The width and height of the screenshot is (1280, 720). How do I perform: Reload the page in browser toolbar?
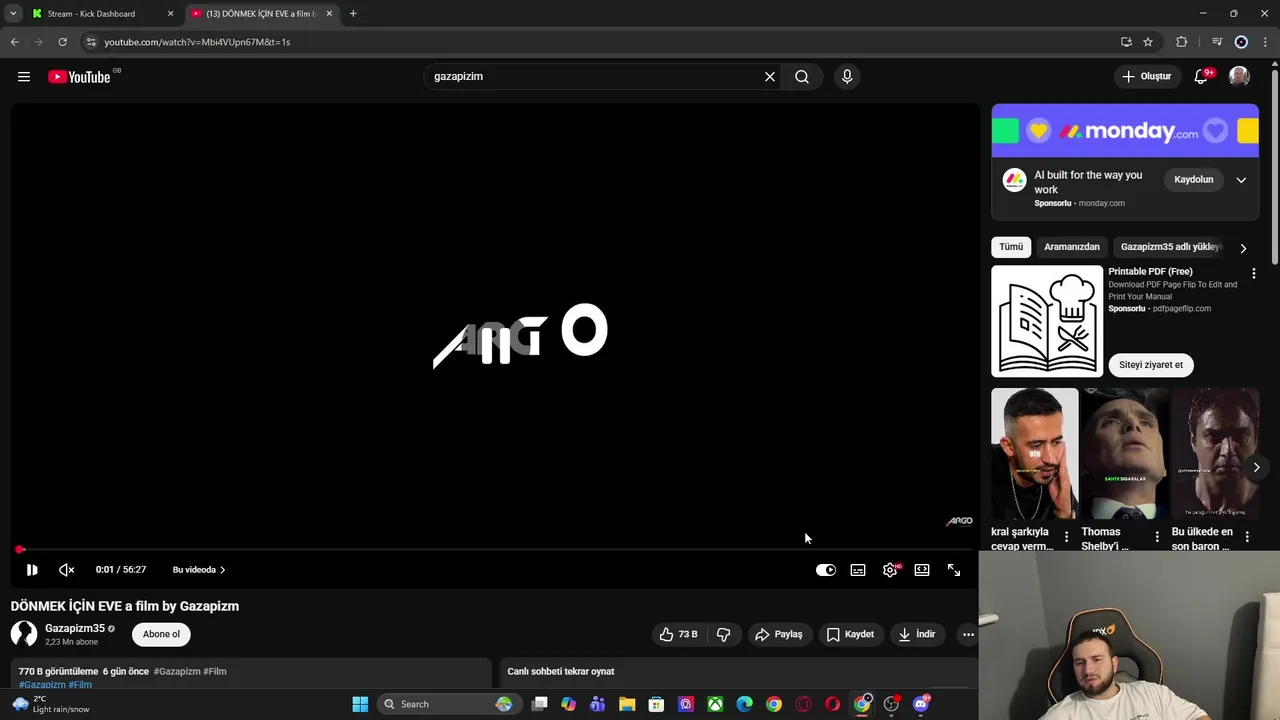(x=62, y=42)
